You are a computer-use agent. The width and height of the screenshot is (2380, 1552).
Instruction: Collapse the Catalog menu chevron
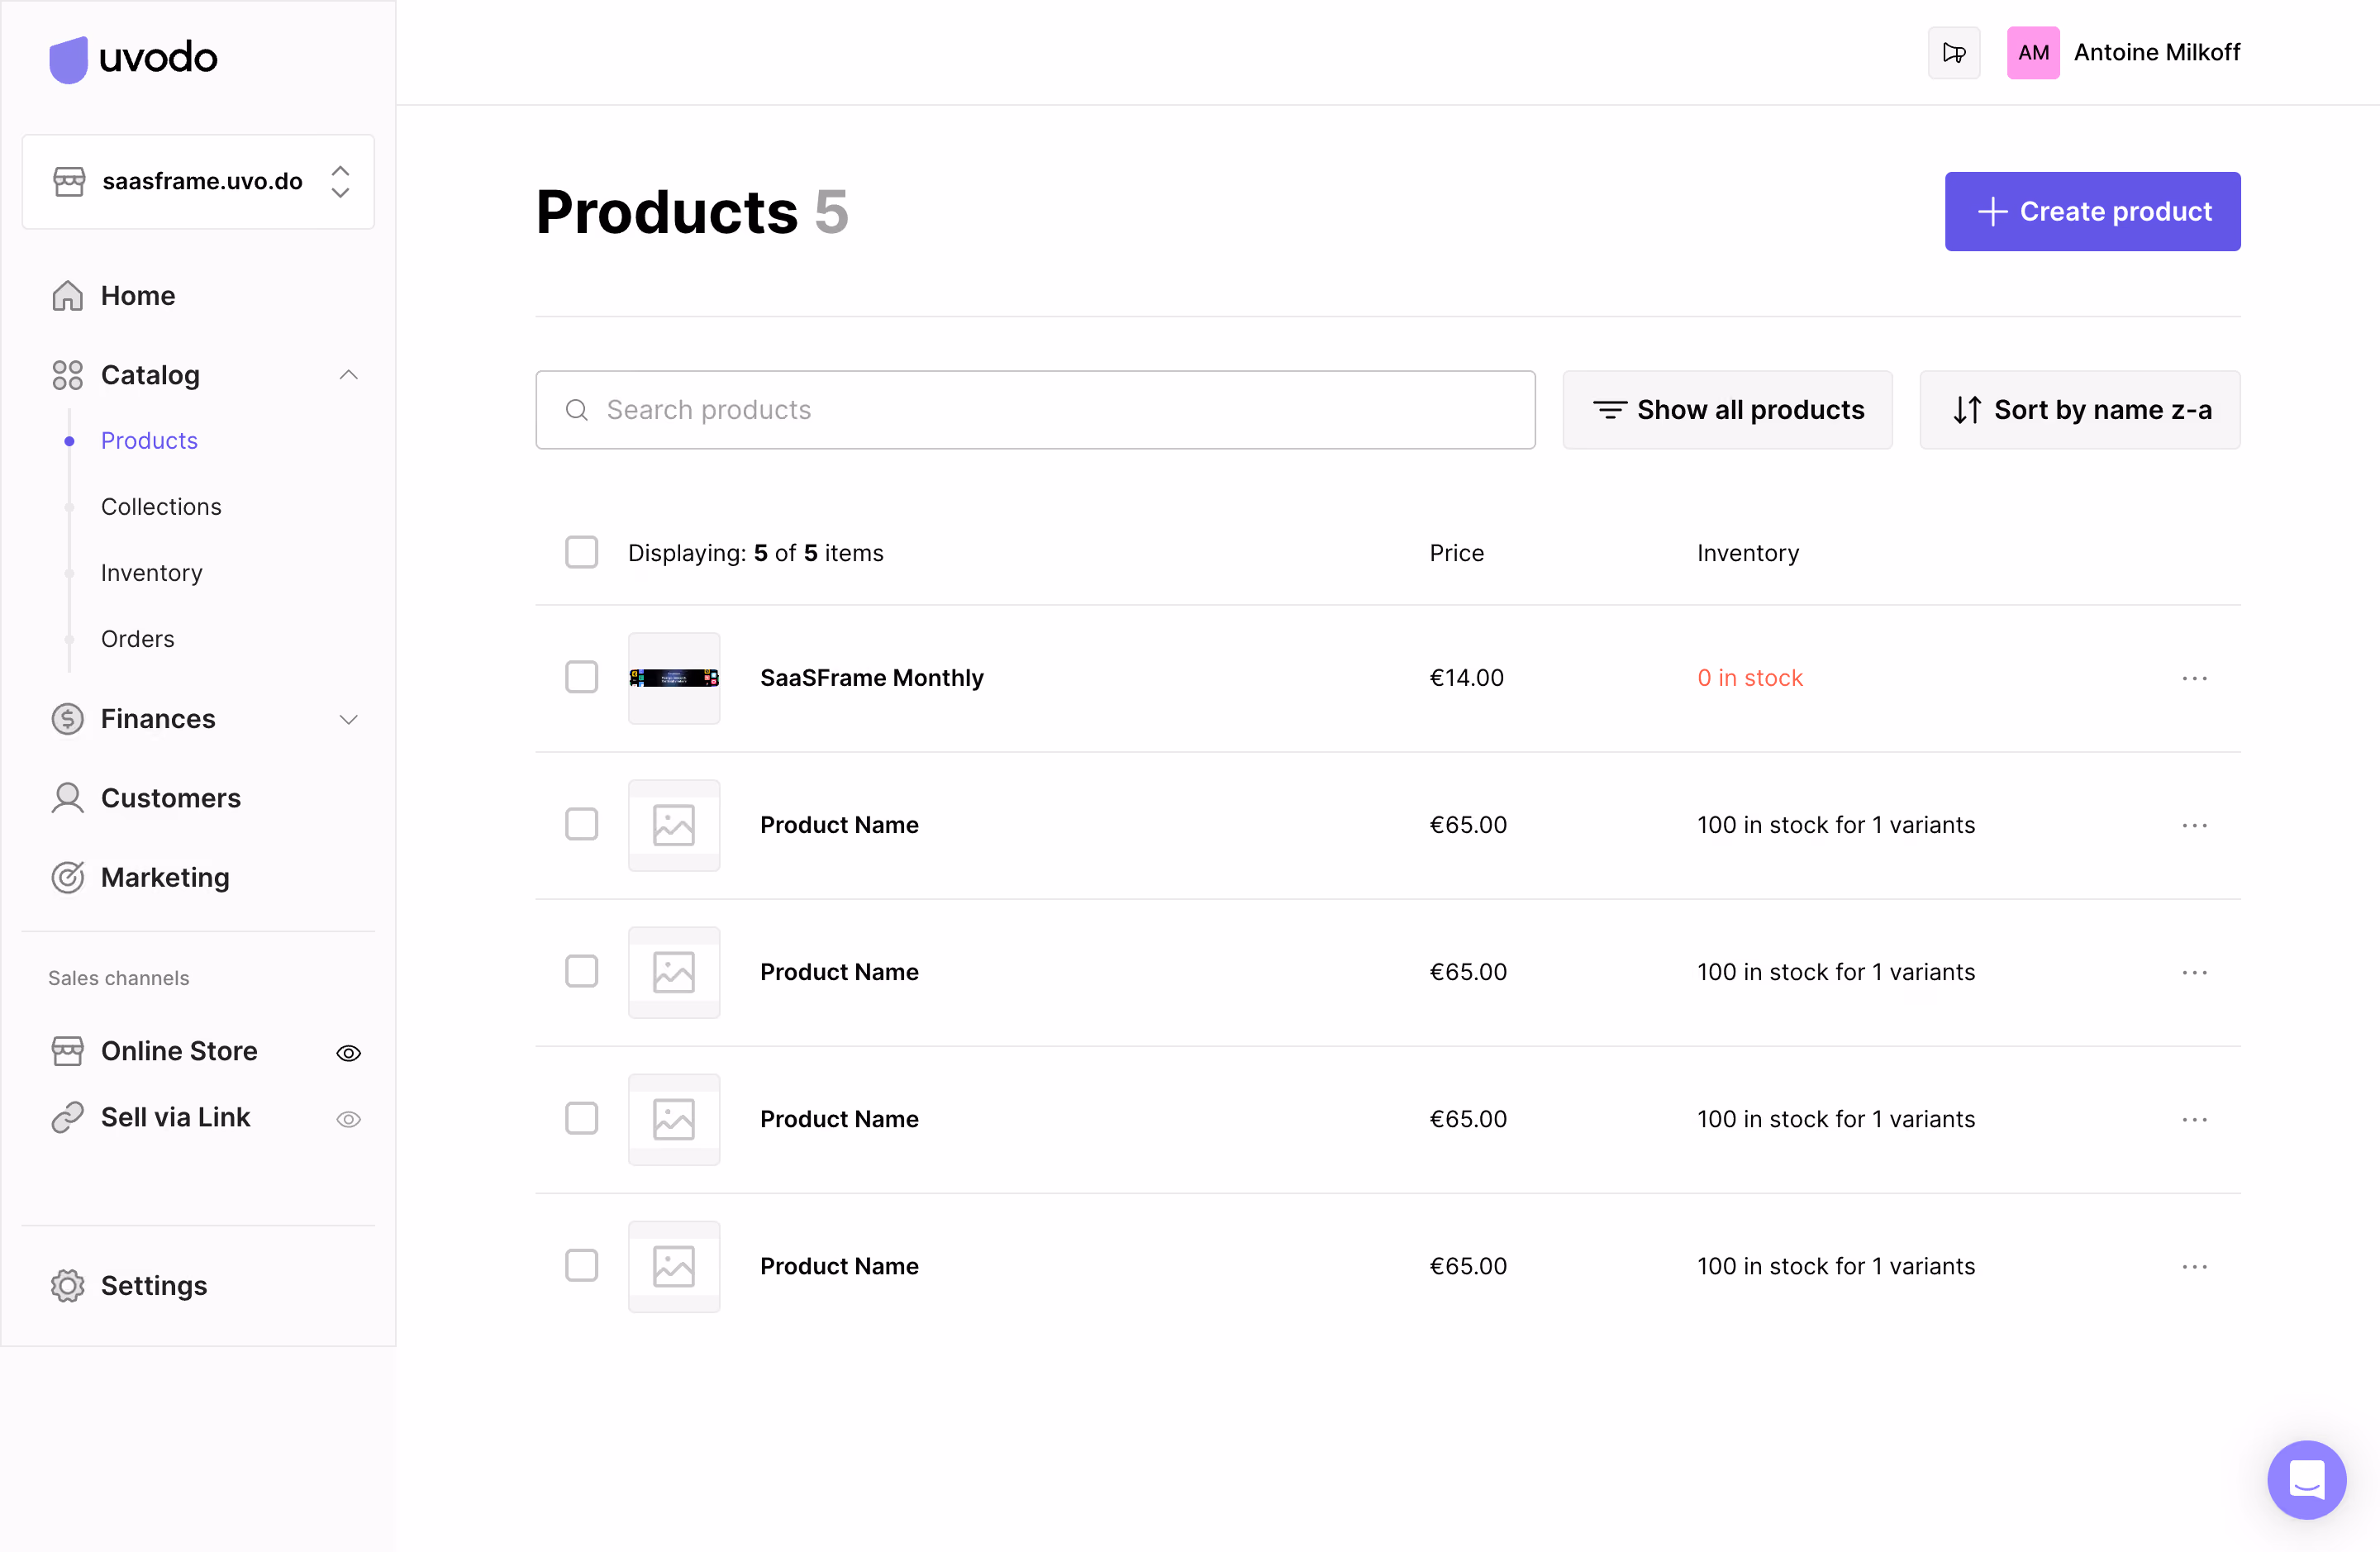coord(348,375)
